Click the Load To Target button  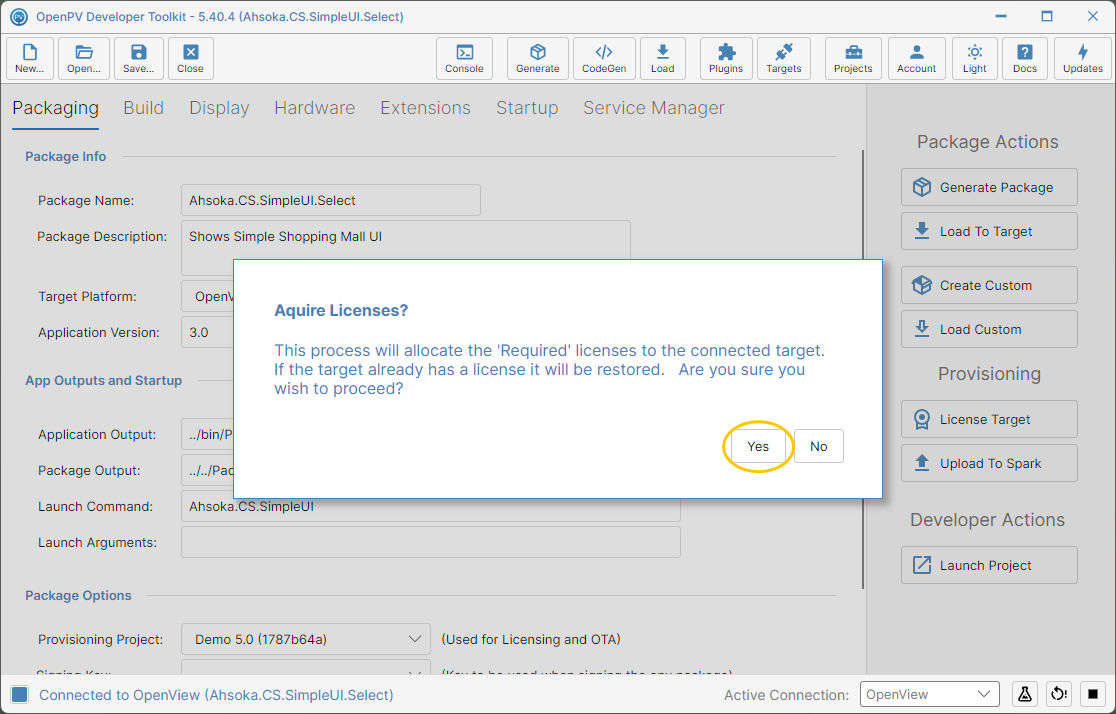click(989, 231)
